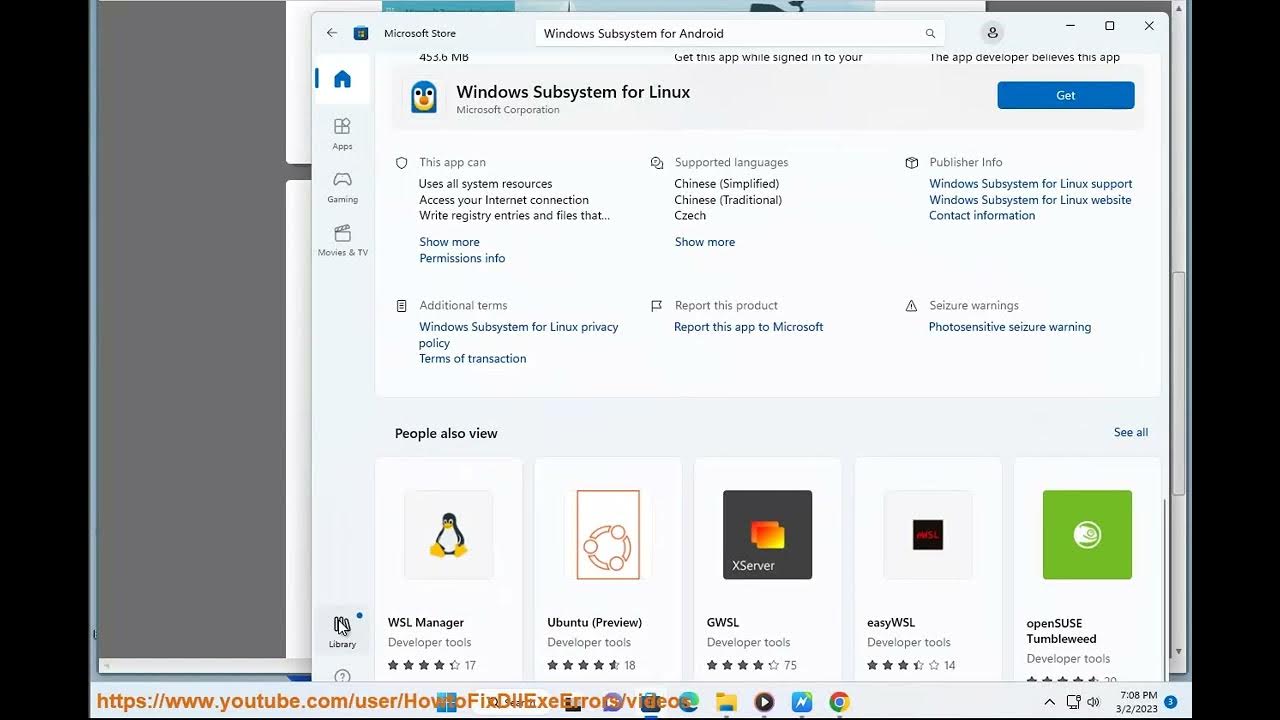This screenshot has width=1280, height=720.
Task: Open the Apps section in sidebar
Action: click(x=342, y=133)
